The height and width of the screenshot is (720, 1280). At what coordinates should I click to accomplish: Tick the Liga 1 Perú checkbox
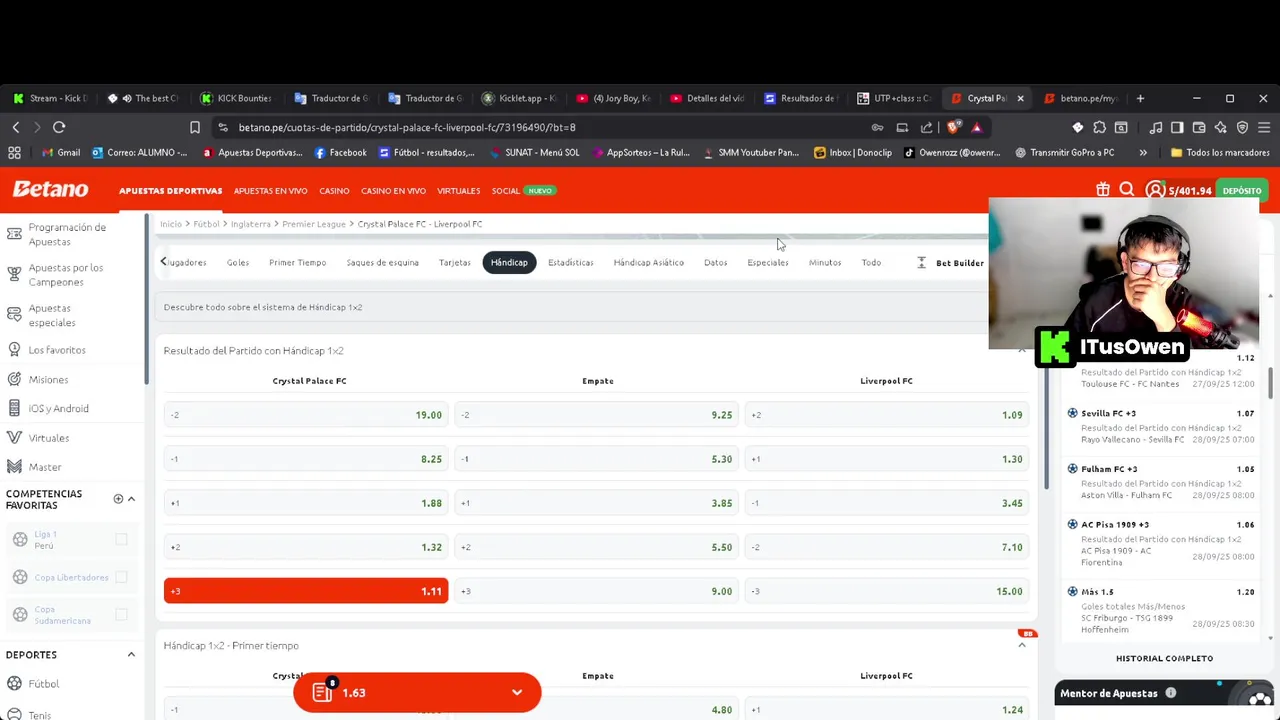tap(122, 540)
